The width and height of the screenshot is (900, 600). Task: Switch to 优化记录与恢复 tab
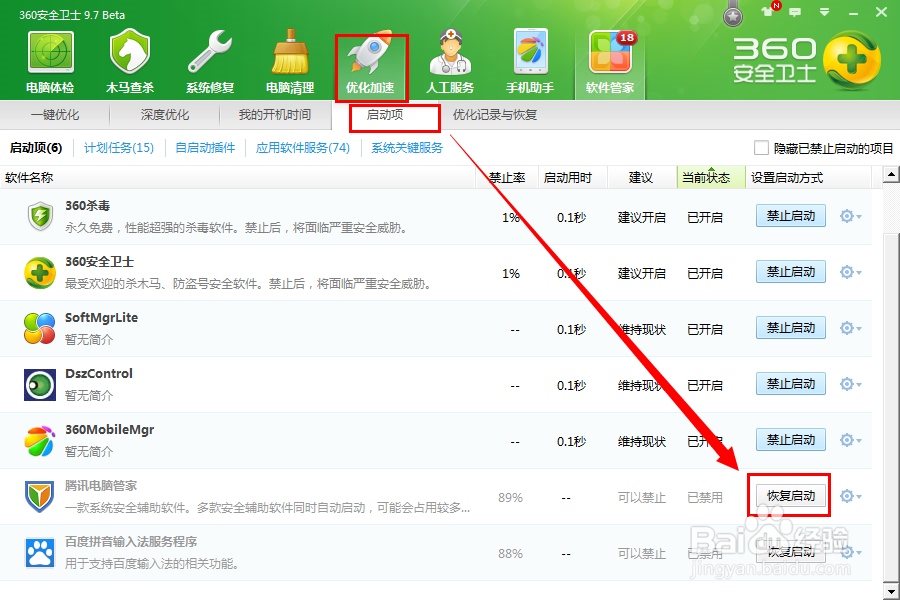[495, 115]
